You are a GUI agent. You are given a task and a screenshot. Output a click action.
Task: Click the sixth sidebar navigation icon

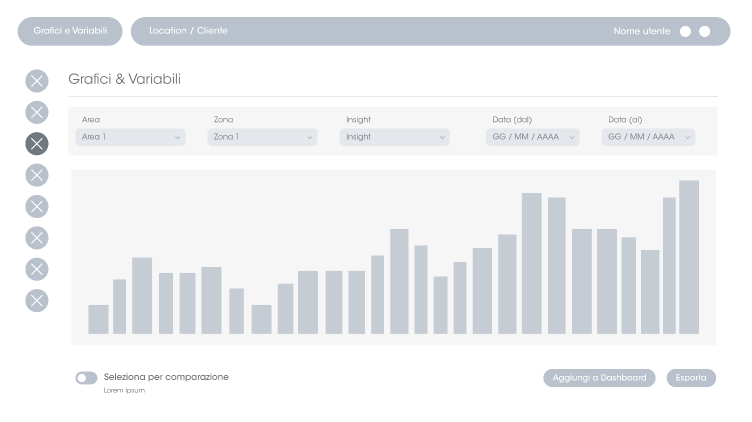(x=36, y=237)
